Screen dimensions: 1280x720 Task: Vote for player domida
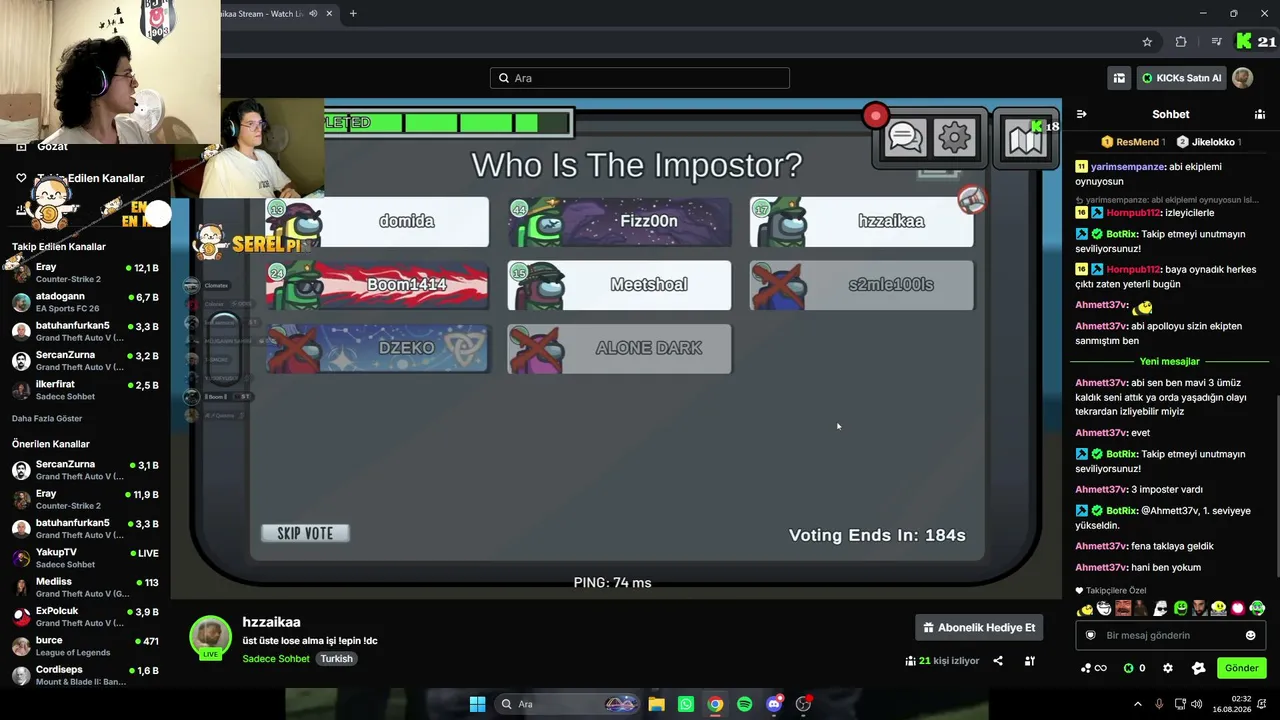pyautogui.click(x=377, y=221)
